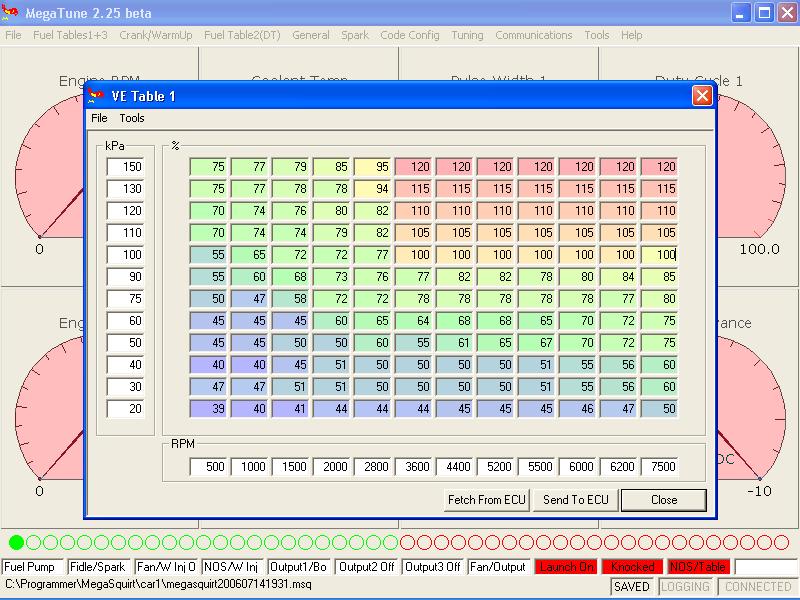
Task: Select the 6200 RPM bin field
Action: [x=618, y=466]
